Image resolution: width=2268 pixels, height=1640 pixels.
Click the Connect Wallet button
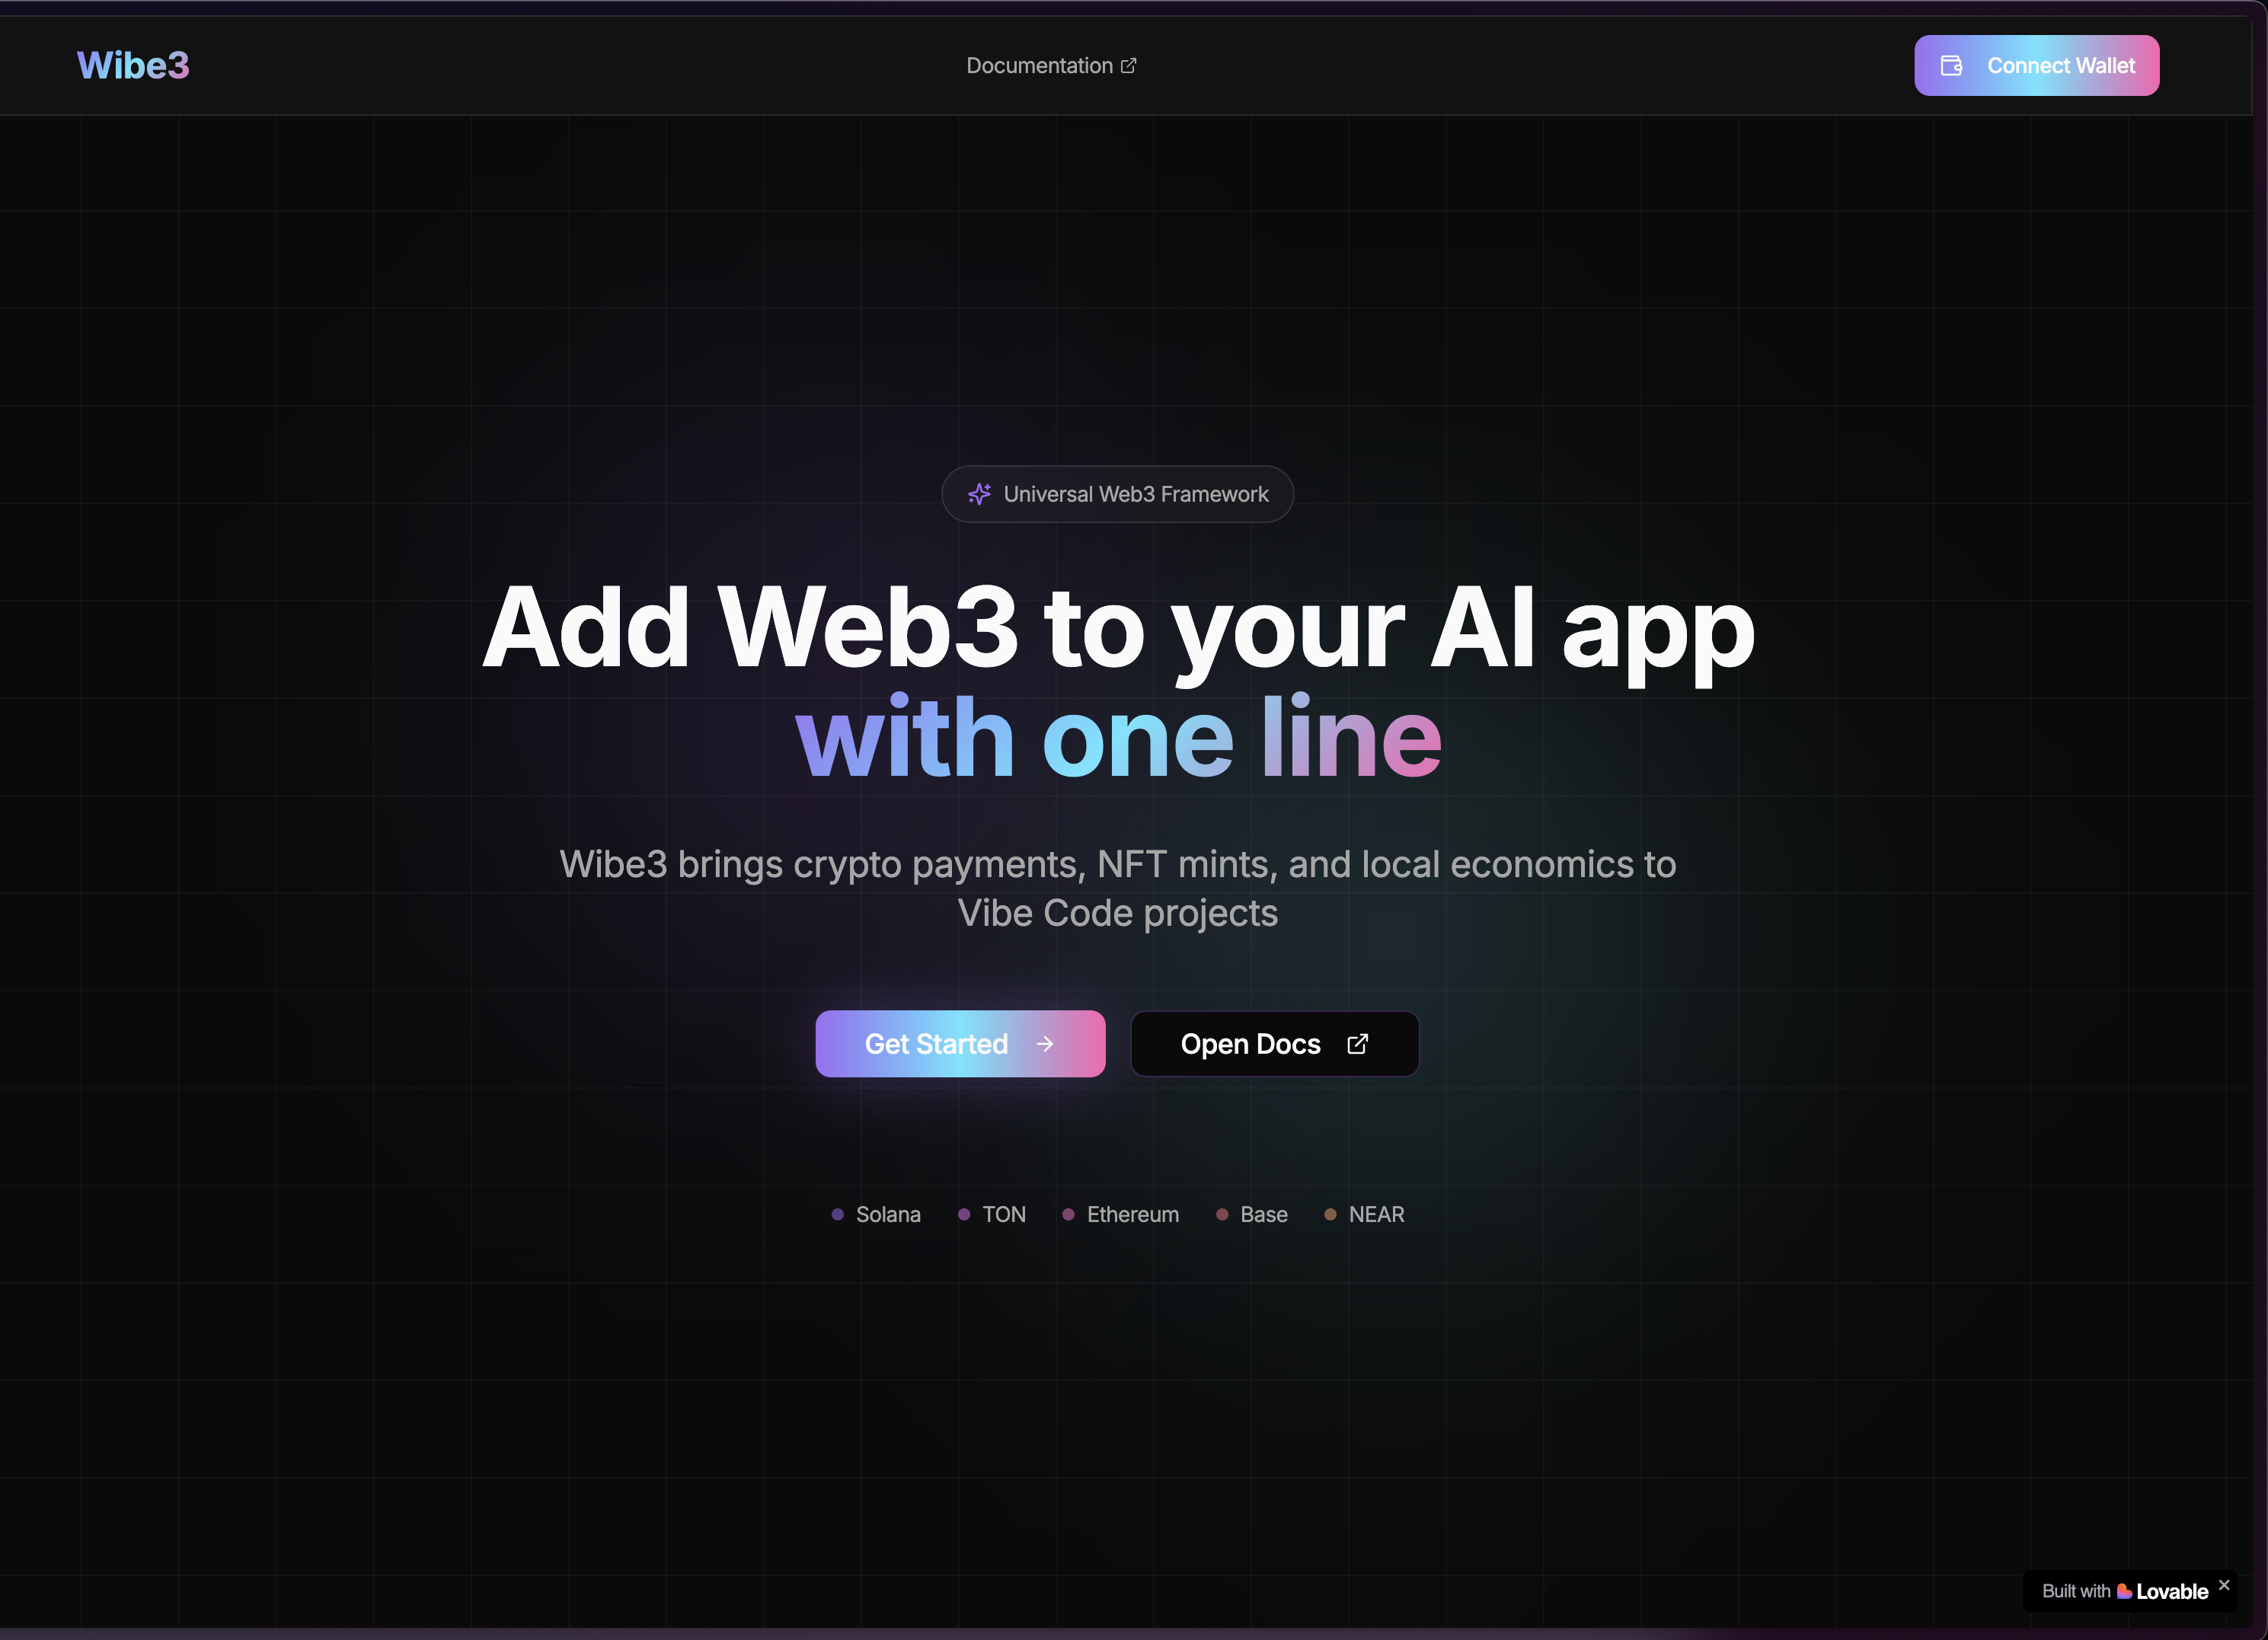coord(2036,65)
